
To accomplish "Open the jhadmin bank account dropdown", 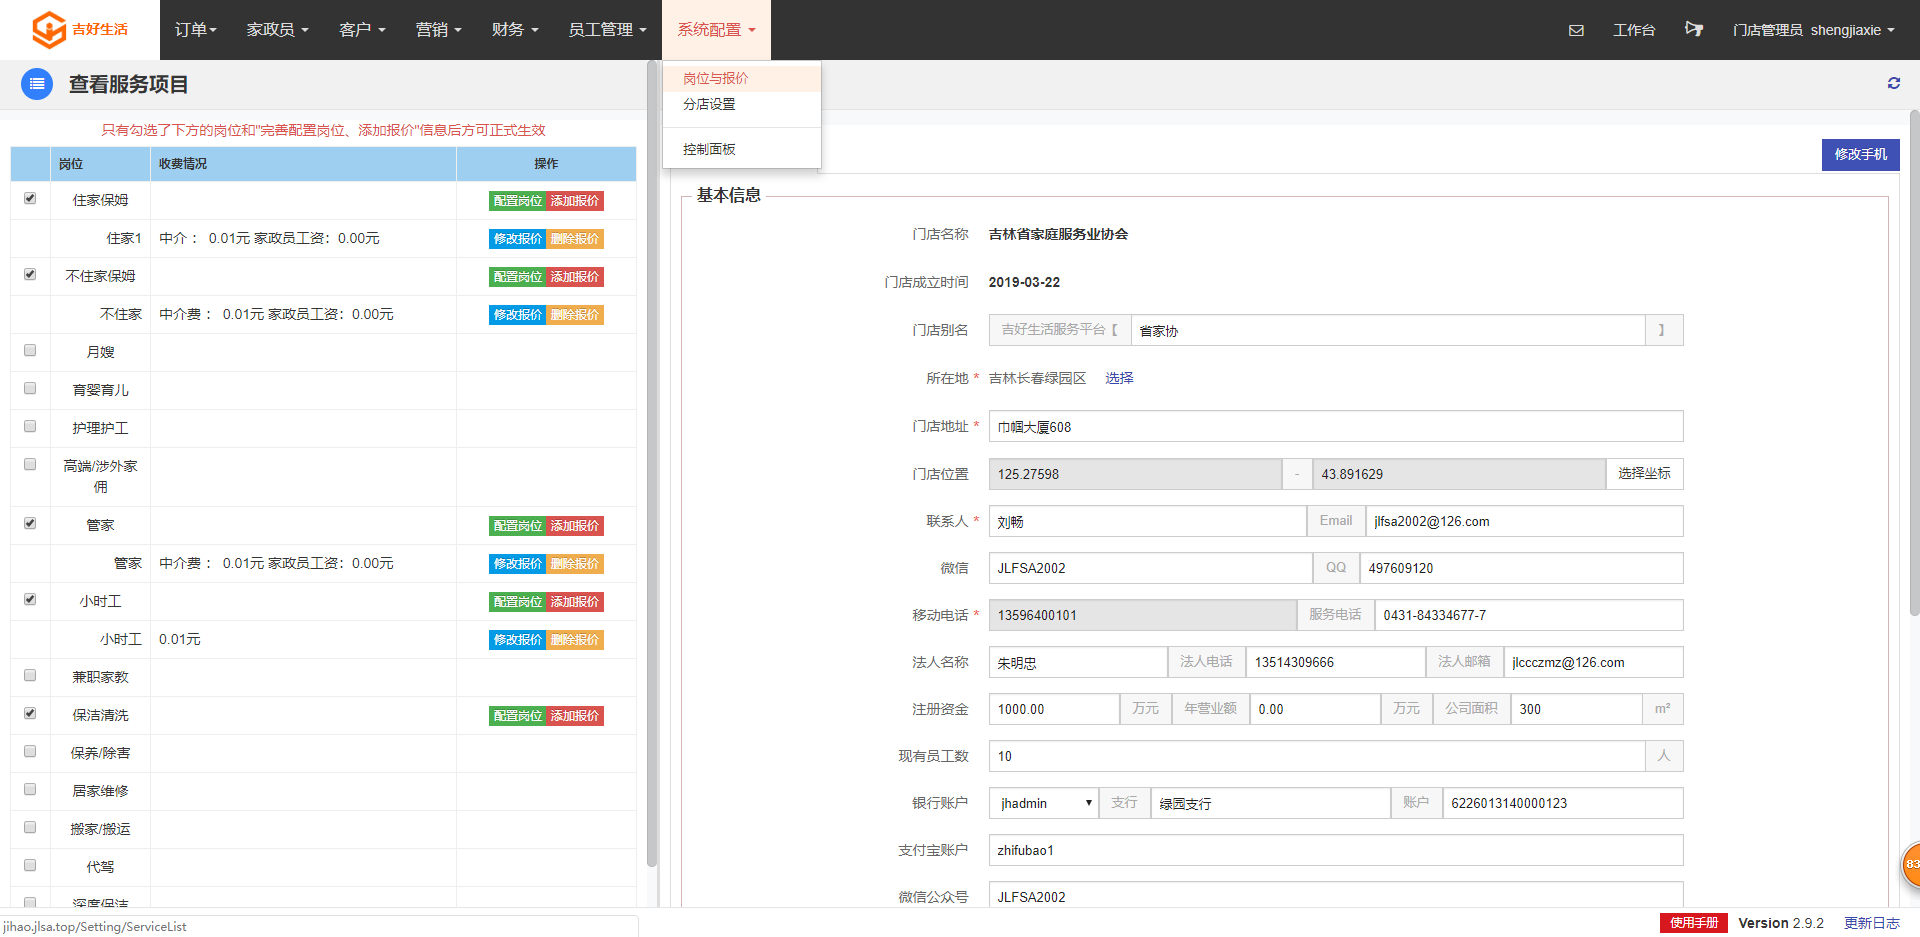I will 1044,803.
